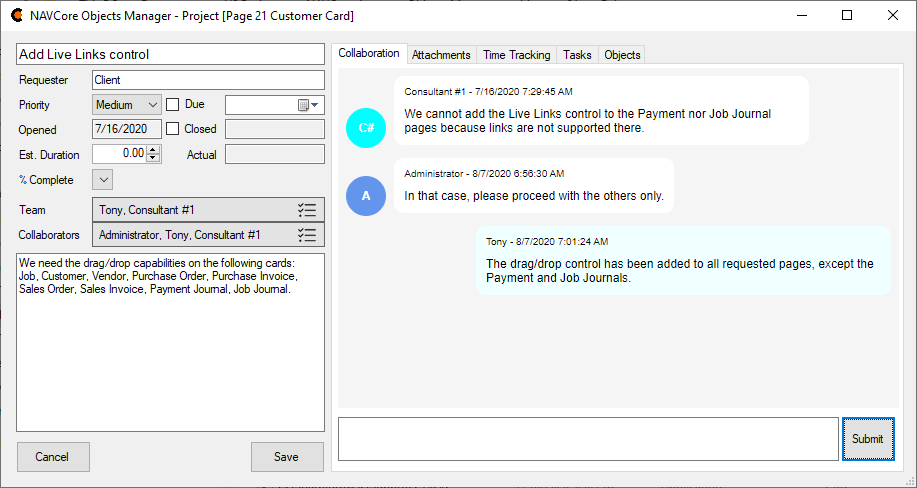This screenshot has width=917, height=488.
Task: Click the Cancel button
Action: 53,457
